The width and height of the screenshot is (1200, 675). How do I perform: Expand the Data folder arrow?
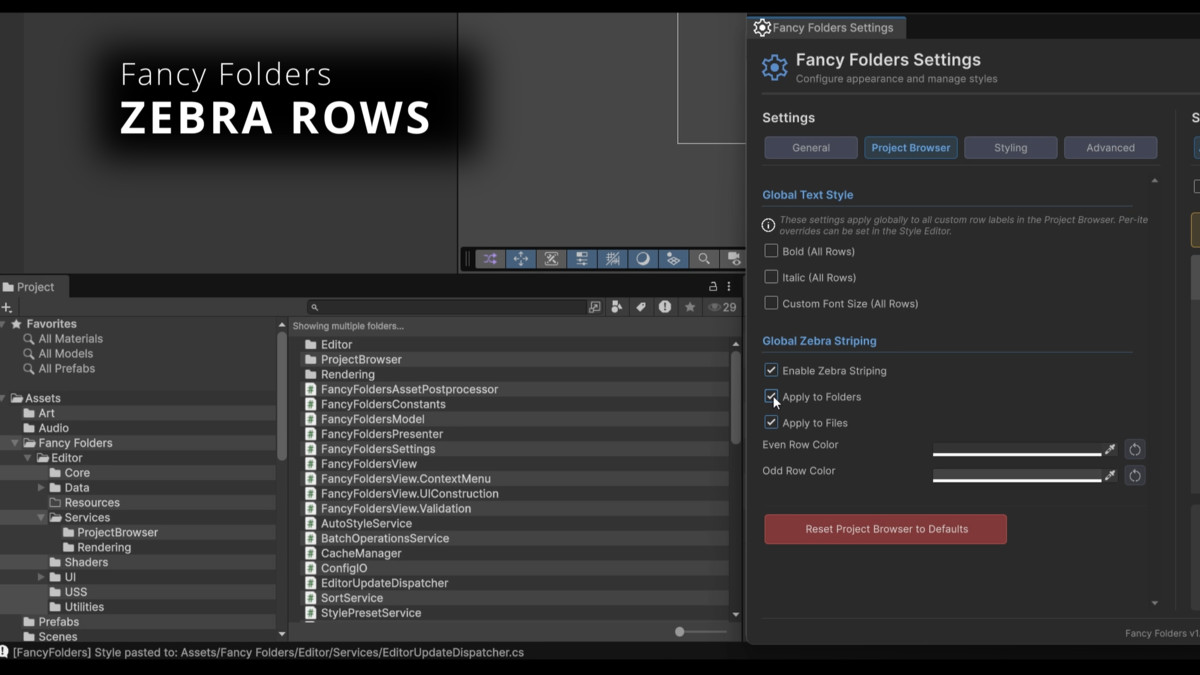(x=41, y=488)
